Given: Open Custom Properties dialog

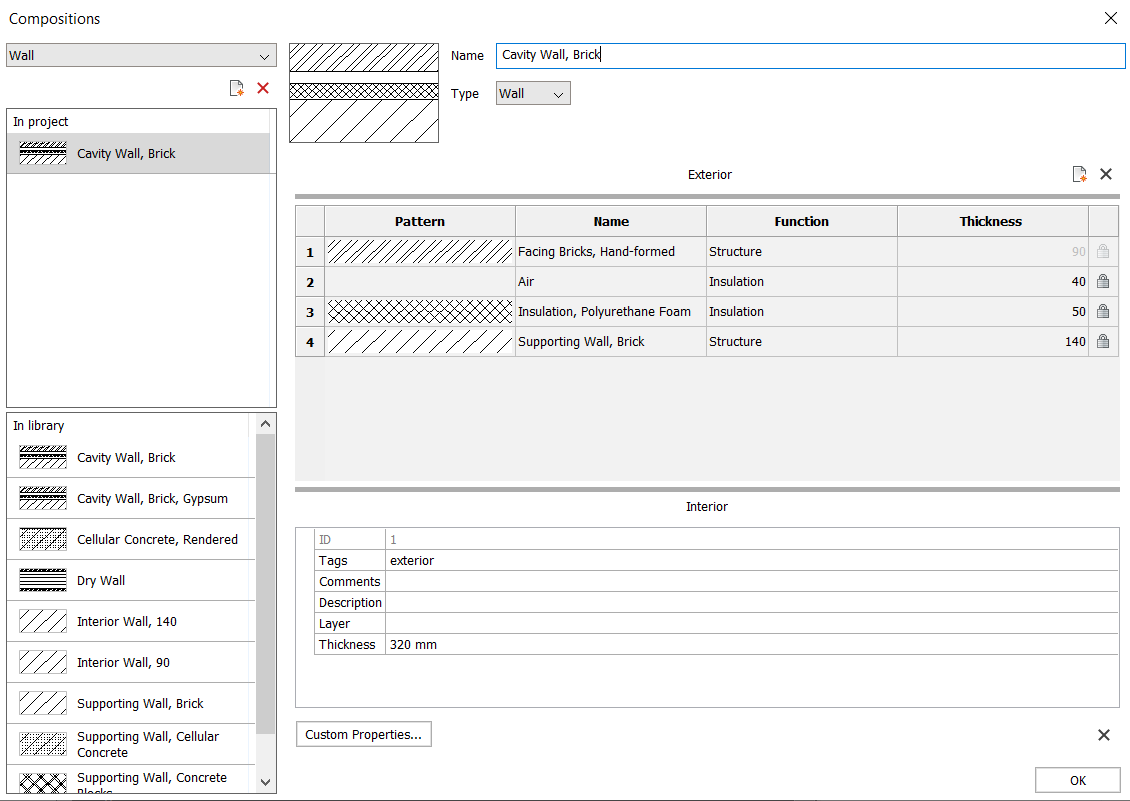Looking at the screenshot, I should [363, 735].
